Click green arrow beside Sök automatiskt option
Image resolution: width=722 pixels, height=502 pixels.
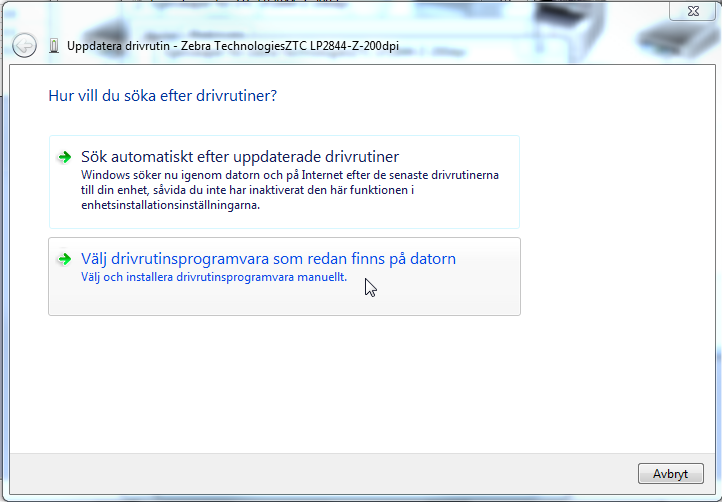(64, 157)
